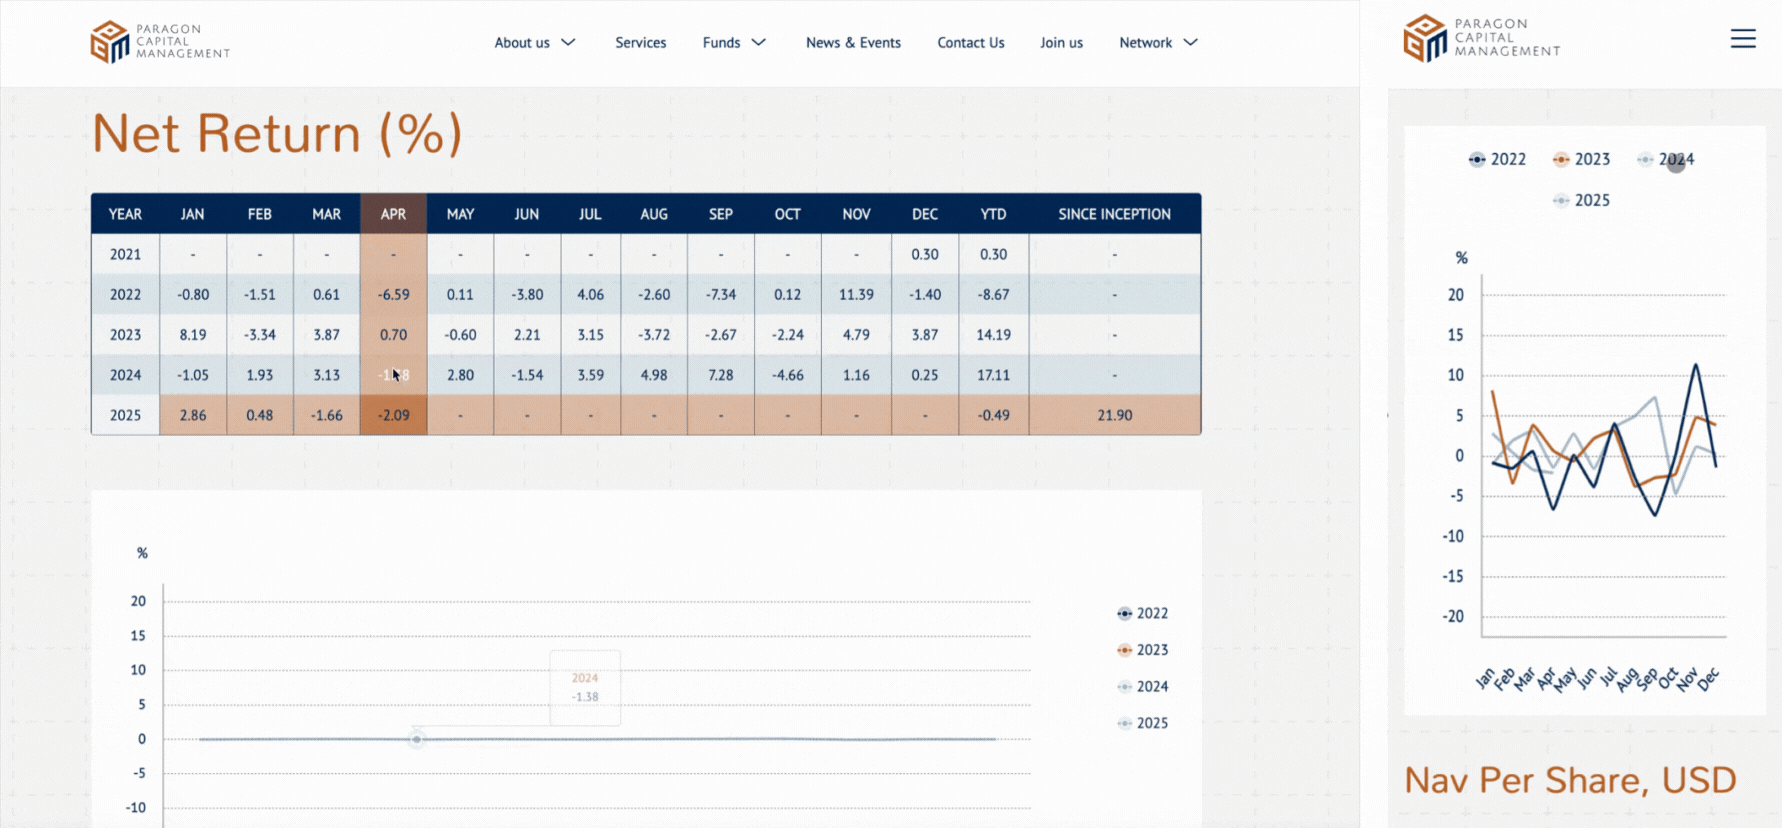Click the Paragon Capital Management logo in desktop header
Screen dimensions: 1782x828
160,42
